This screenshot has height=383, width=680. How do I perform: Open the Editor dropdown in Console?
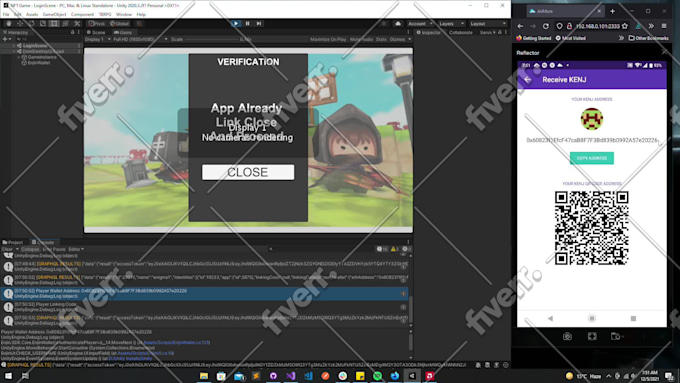(76, 249)
